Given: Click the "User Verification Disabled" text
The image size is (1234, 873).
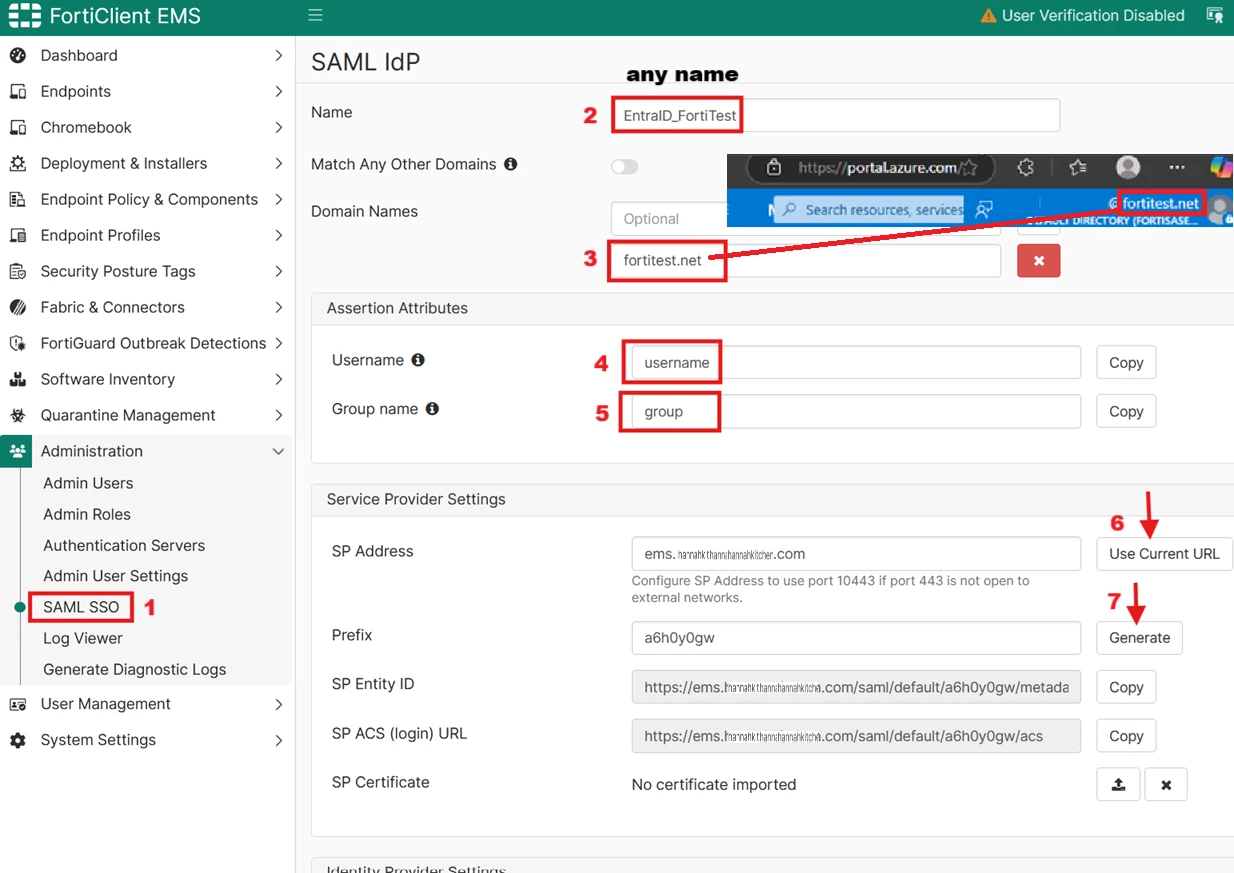Looking at the screenshot, I should point(1093,16).
